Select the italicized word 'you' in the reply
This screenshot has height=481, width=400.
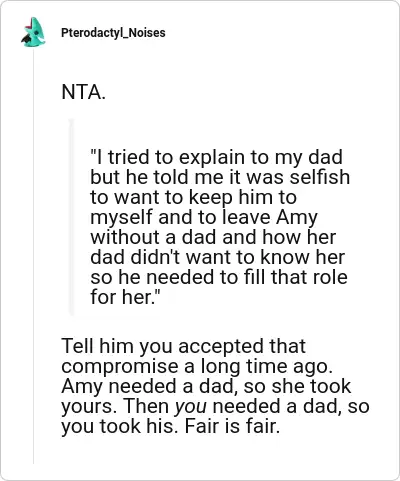pos(191,407)
